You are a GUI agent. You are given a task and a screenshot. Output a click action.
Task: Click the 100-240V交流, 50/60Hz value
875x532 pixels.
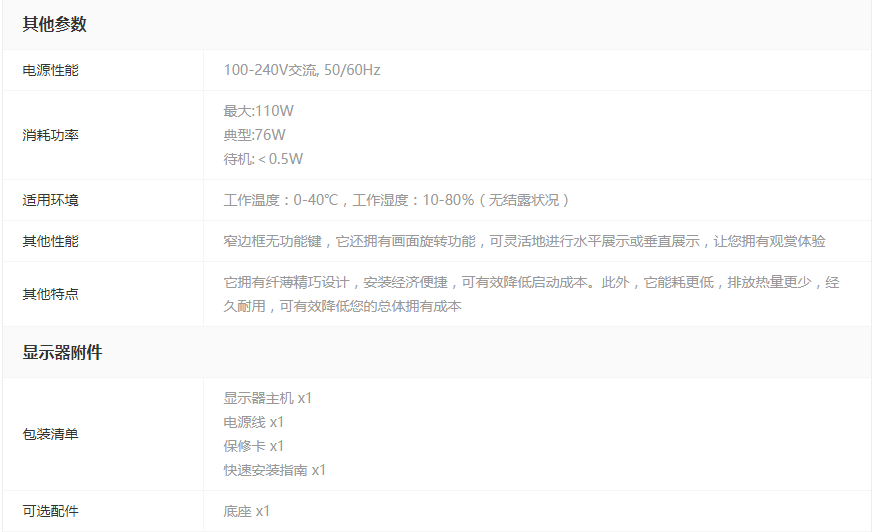[302, 70]
